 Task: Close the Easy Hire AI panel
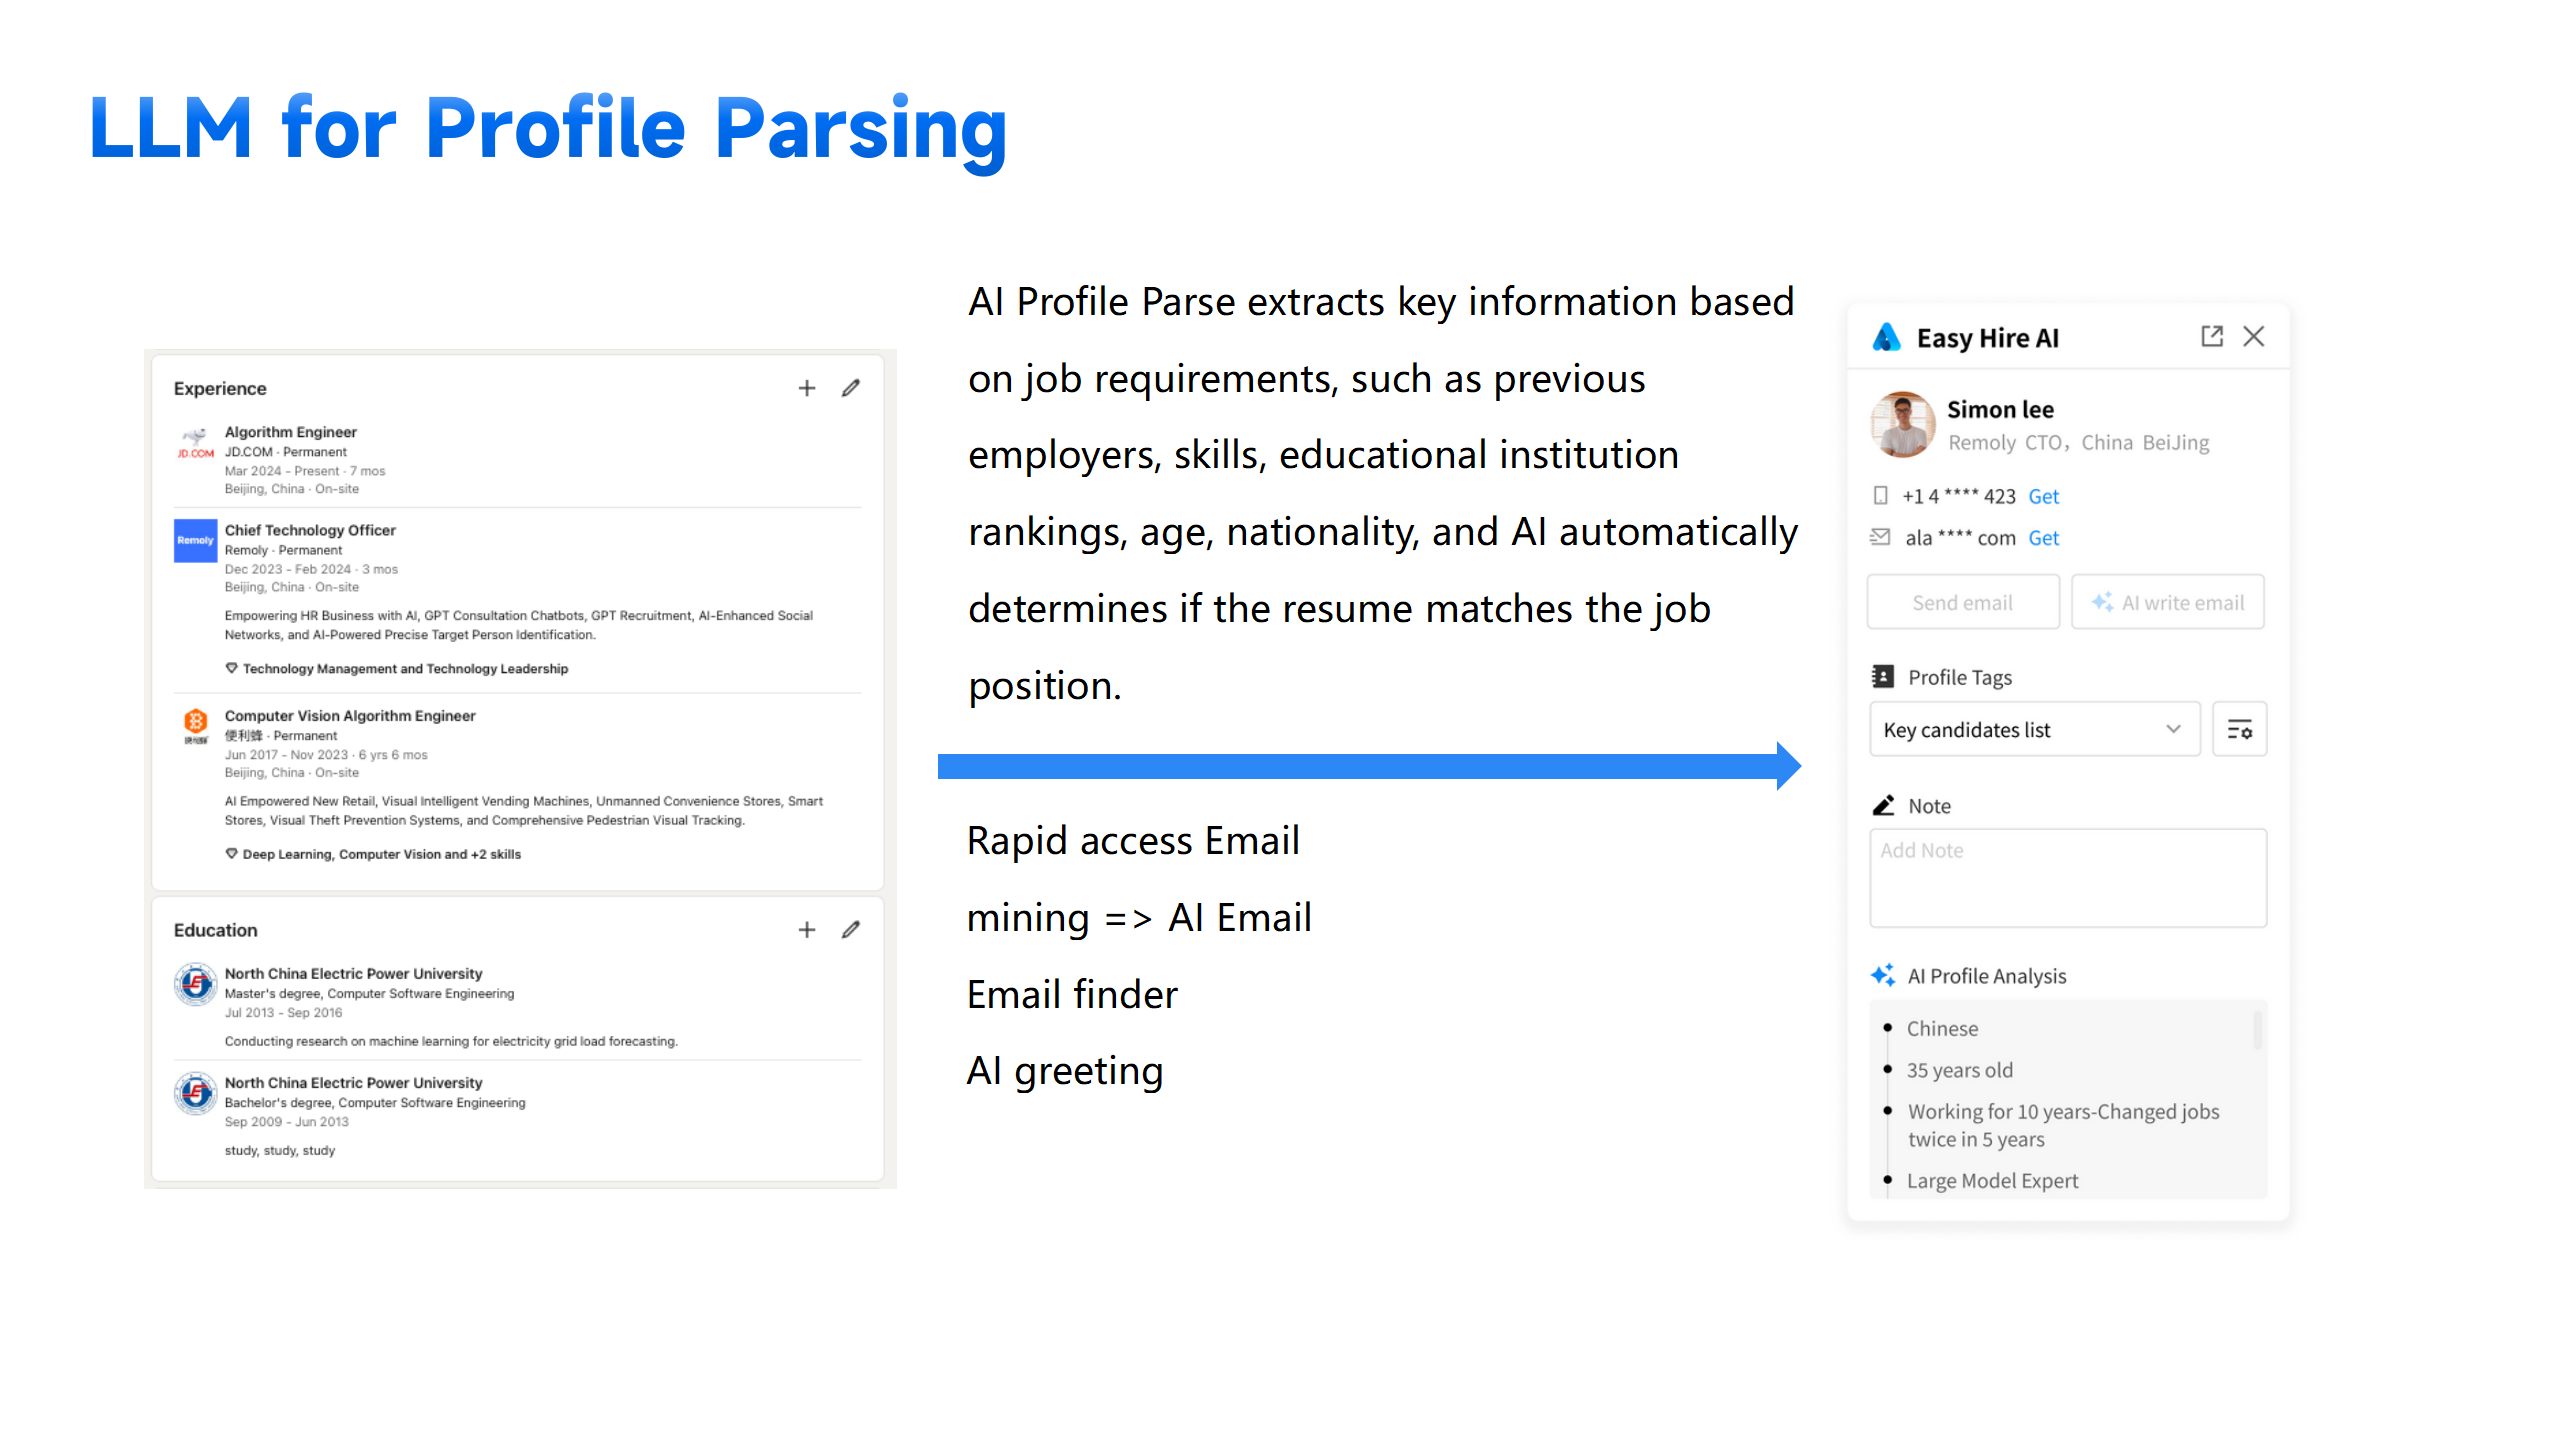tap(2254, 337)
